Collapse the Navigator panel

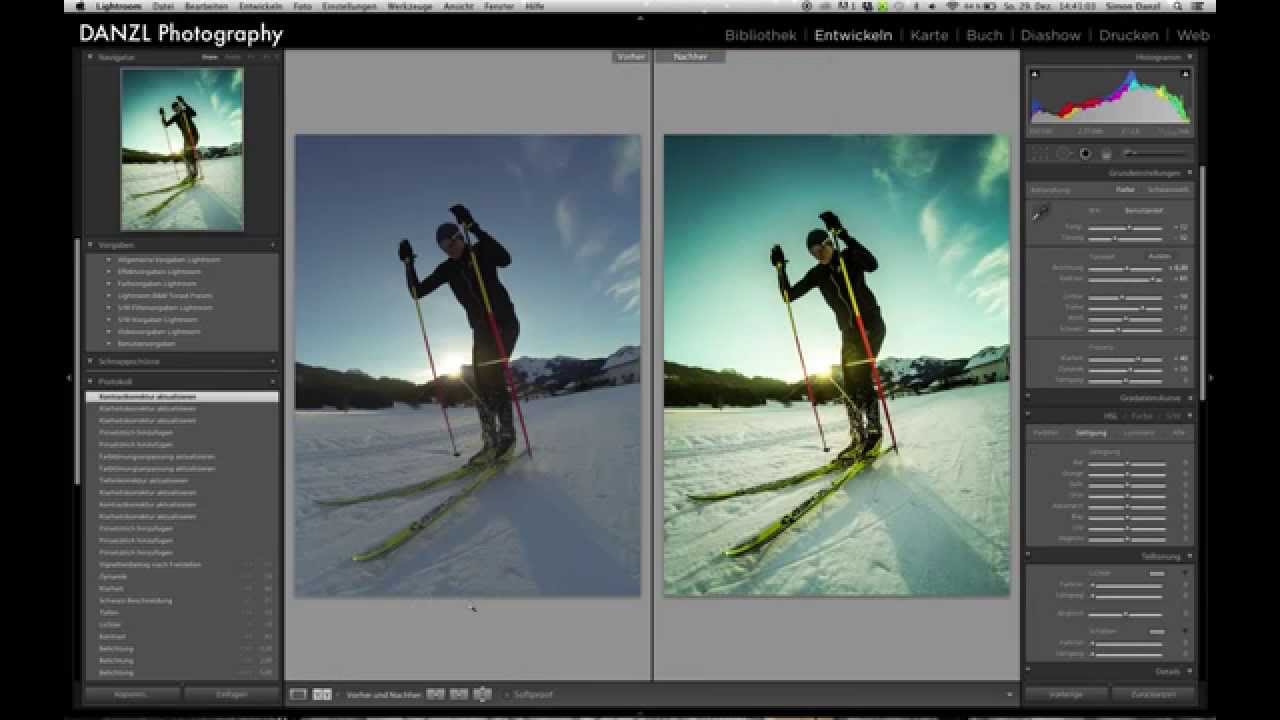point(91,57)
